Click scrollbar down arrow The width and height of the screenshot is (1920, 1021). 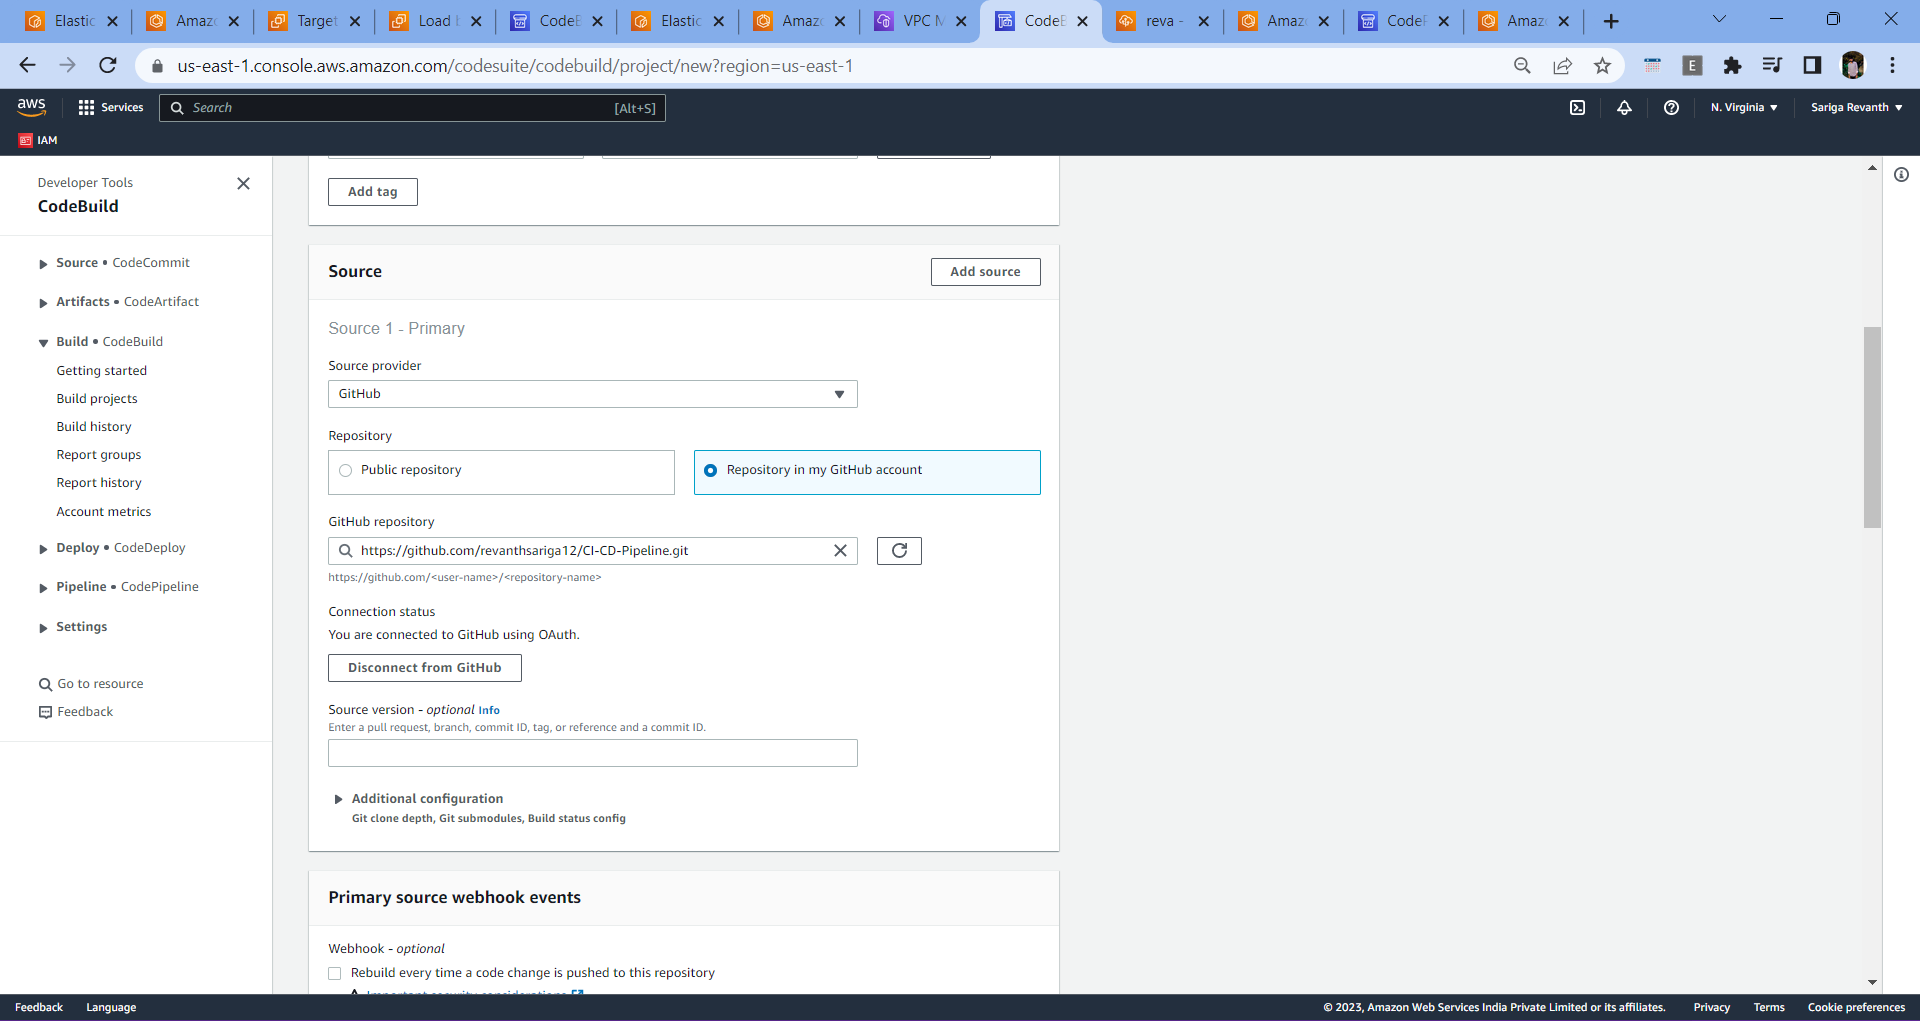coord(1872,983)
